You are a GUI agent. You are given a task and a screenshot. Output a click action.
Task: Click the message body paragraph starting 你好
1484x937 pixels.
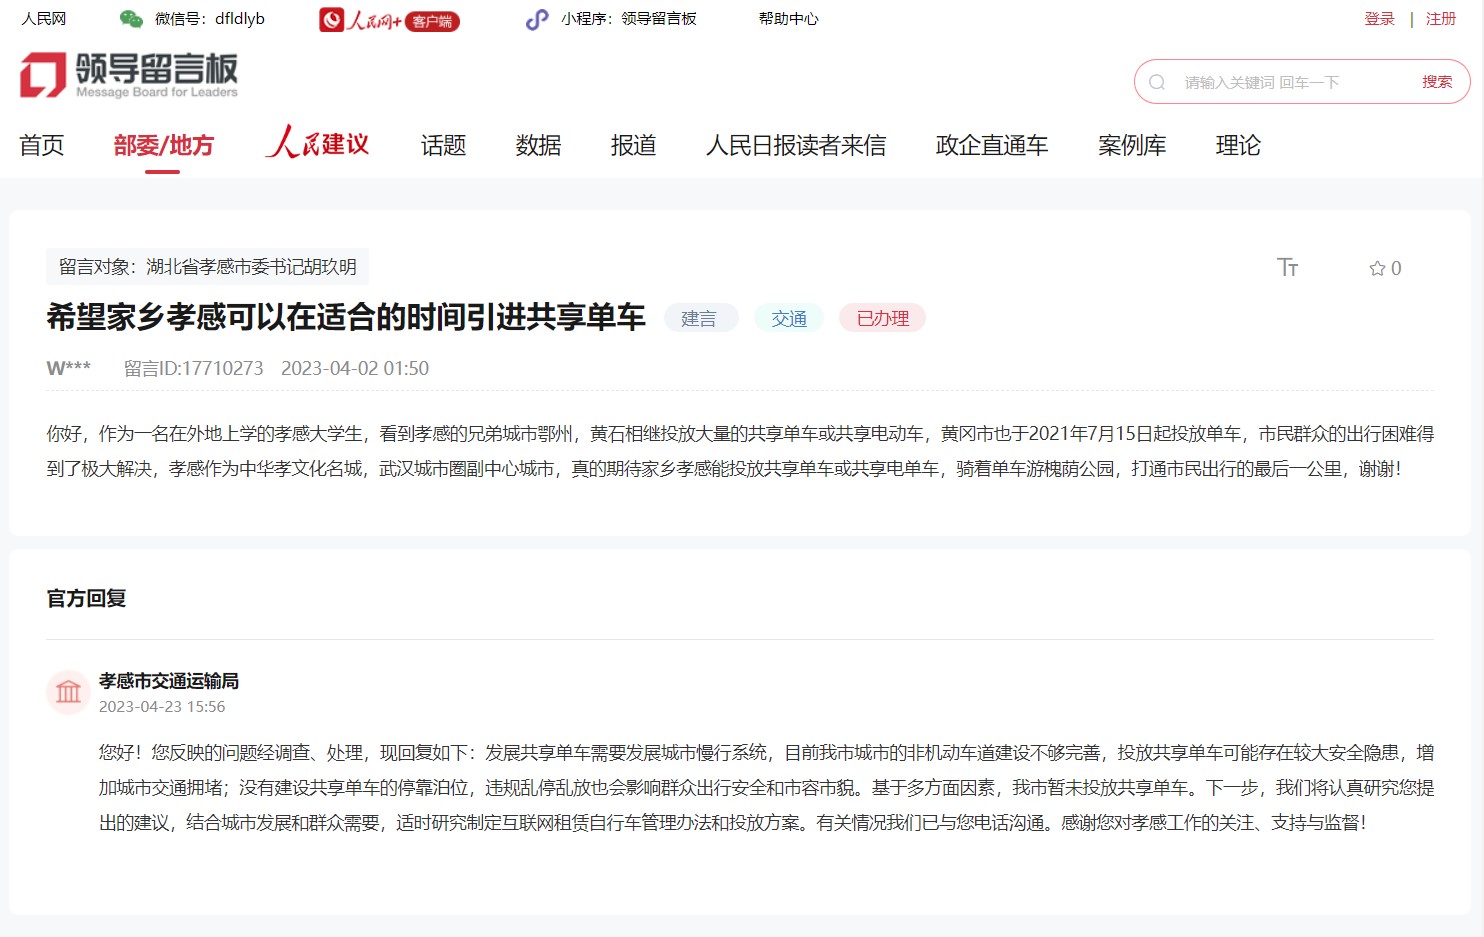(740, 451)
